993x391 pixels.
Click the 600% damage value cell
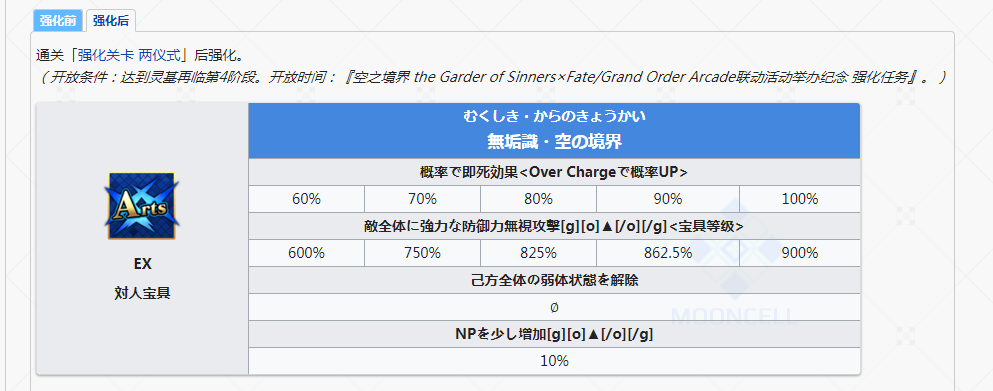click(x=307, y=253)
